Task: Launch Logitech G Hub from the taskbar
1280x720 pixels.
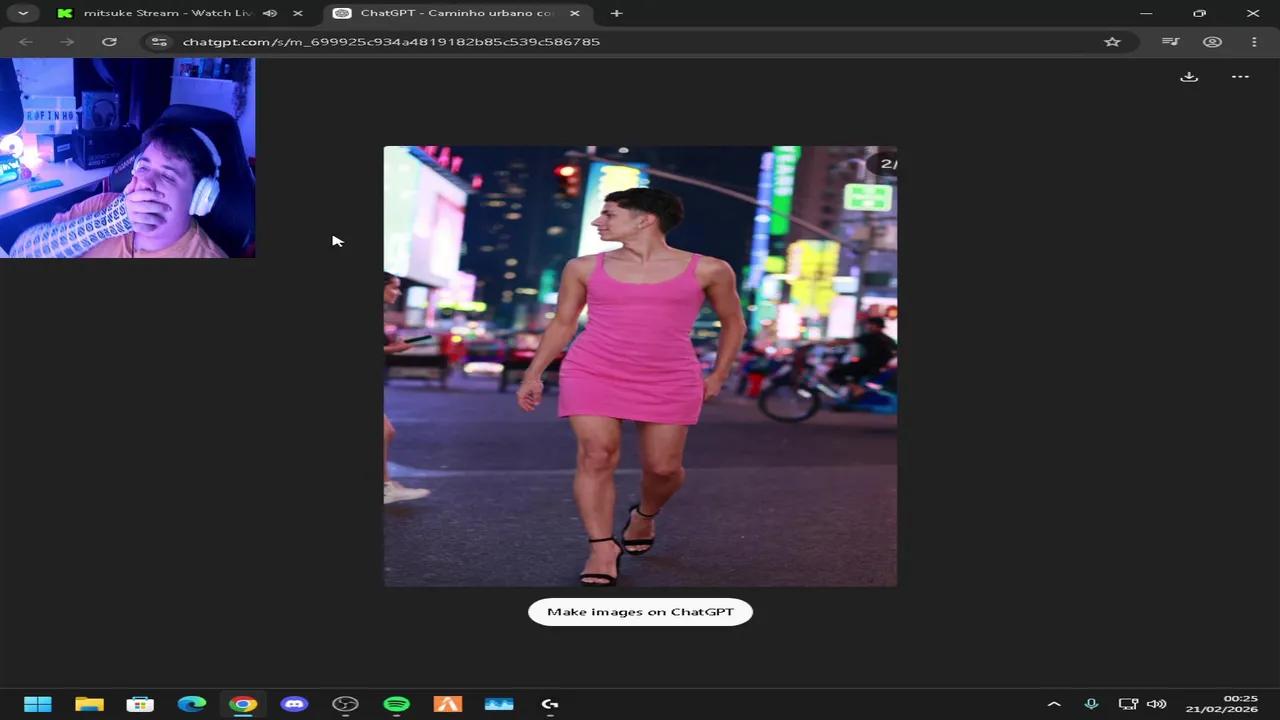Action: pyautogui.click(x=549, y=704)
